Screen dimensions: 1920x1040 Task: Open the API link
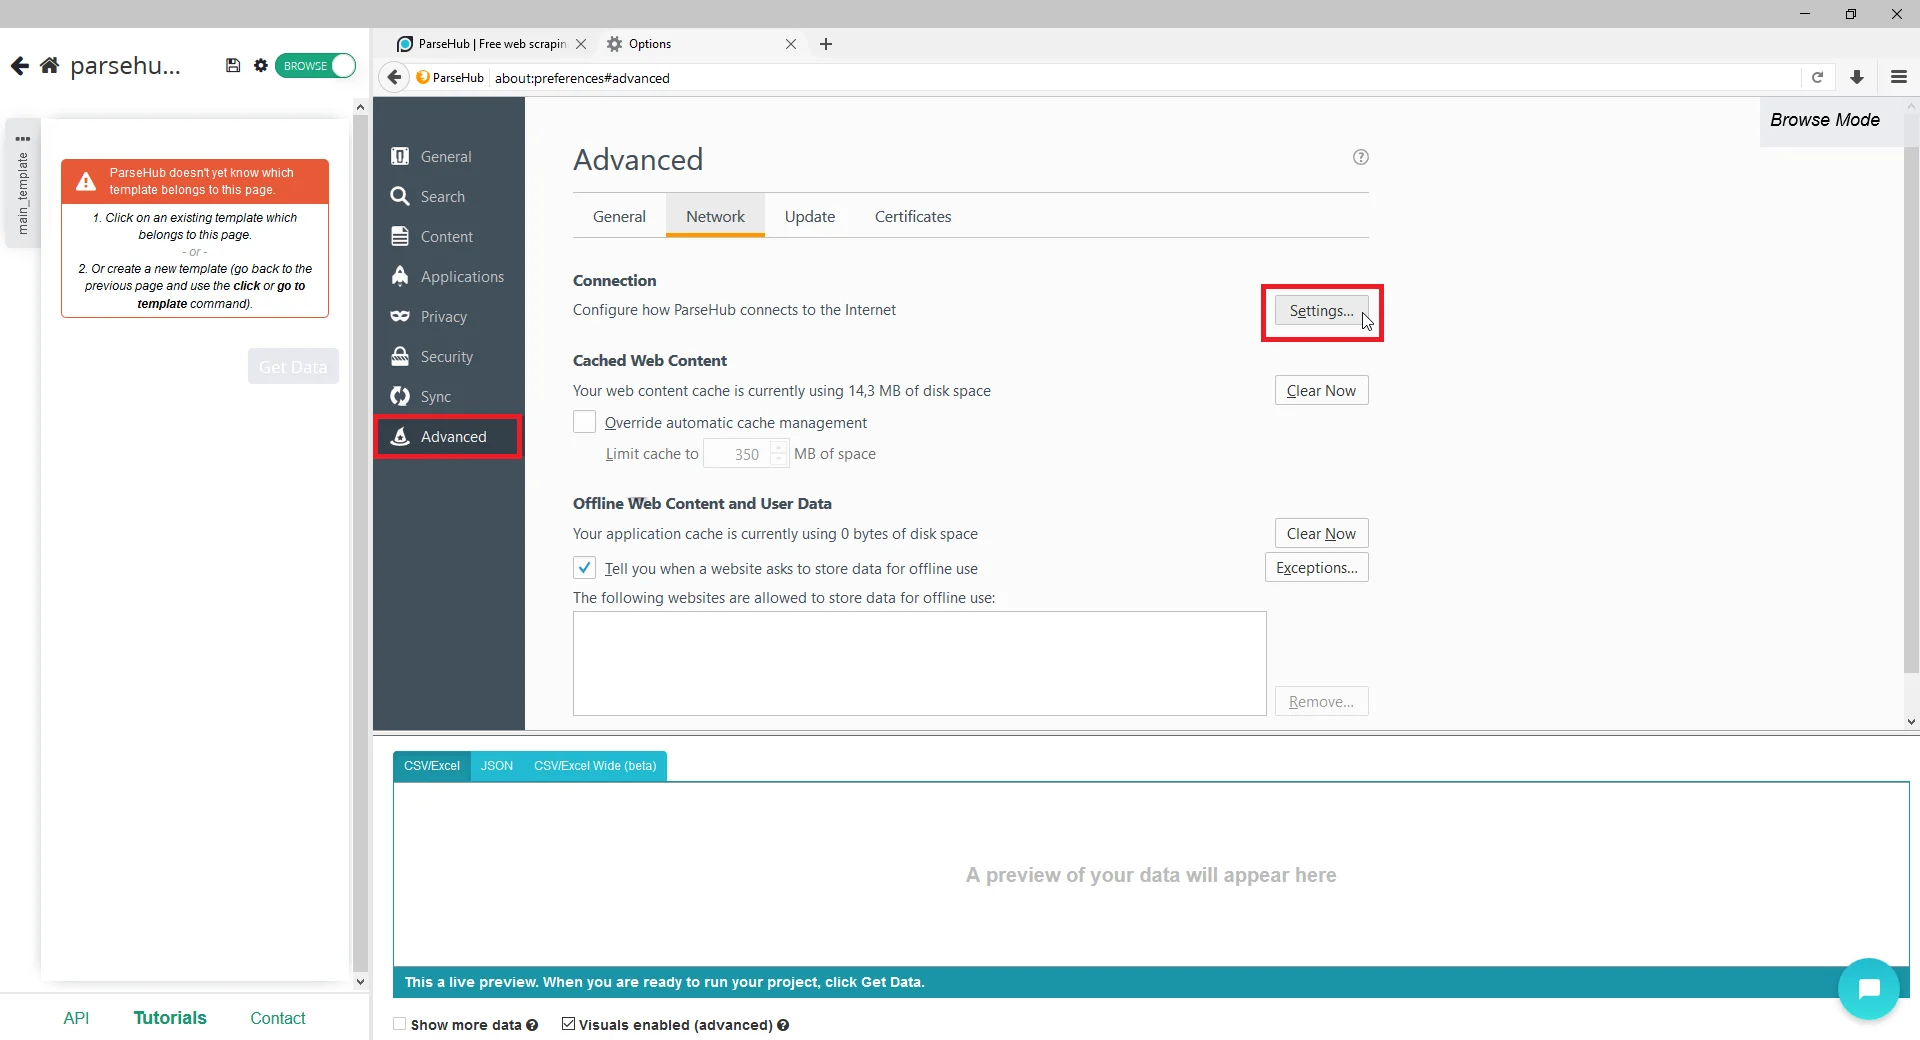tap(76, 1018)
